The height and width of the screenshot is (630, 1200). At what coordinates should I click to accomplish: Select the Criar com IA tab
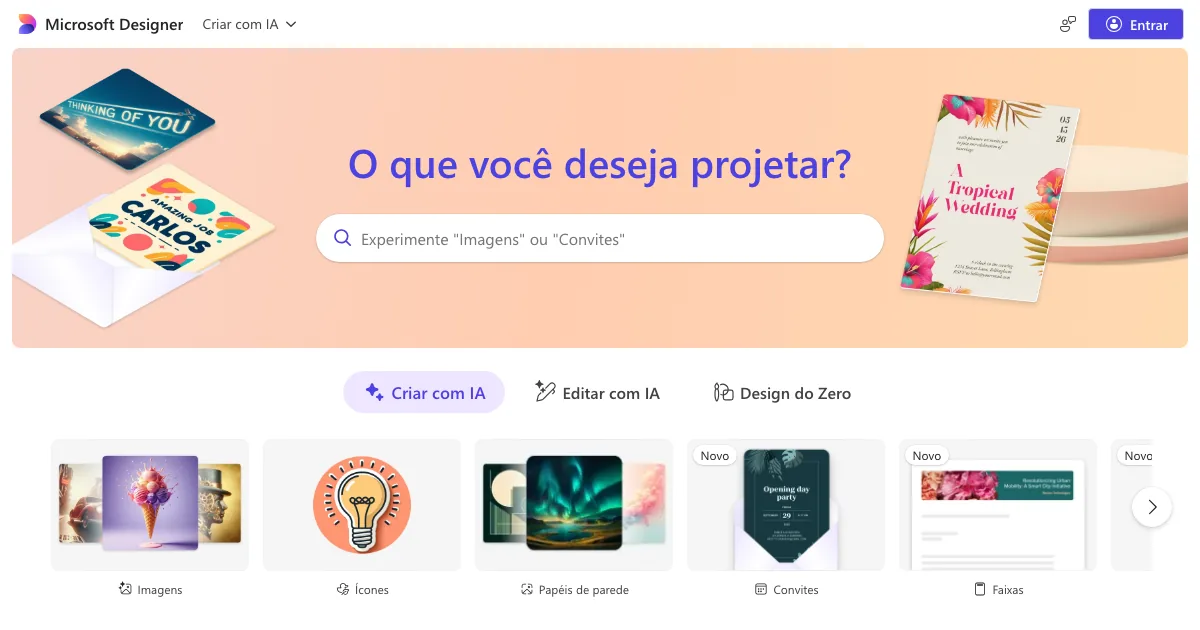[424, 393]
